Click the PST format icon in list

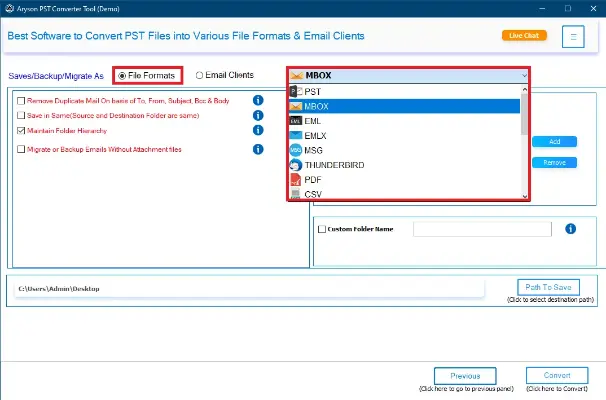point(296,92)
